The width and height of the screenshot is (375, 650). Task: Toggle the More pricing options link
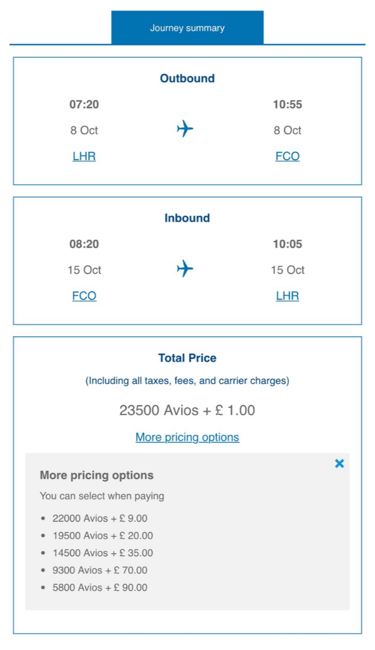187,437
